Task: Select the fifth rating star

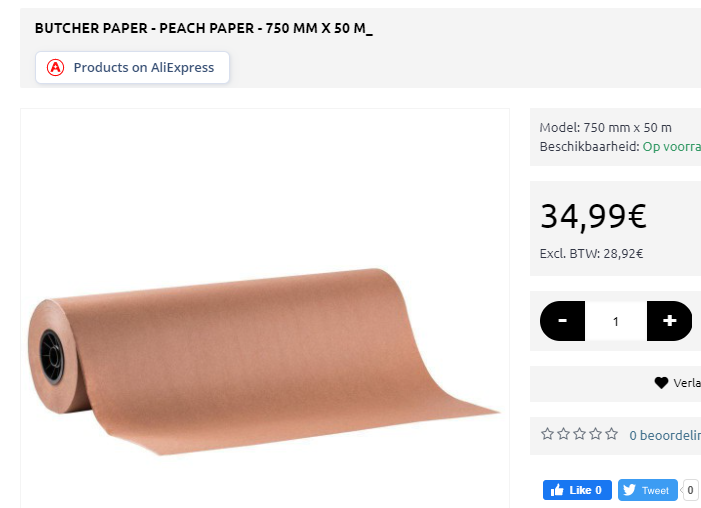Action: [611, 434]
